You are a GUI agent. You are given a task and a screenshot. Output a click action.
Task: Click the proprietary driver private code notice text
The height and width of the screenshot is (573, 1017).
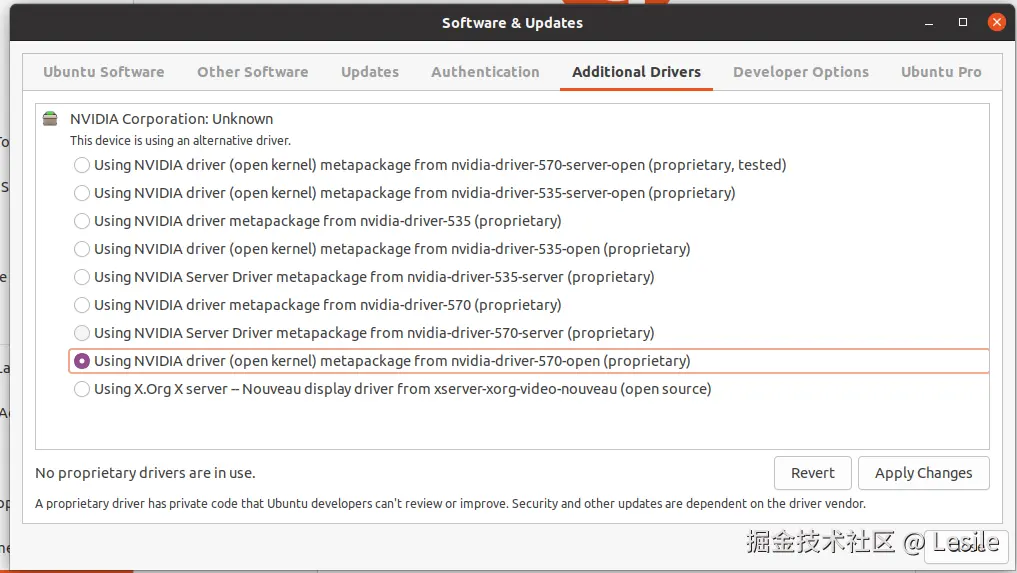(450, 504)
